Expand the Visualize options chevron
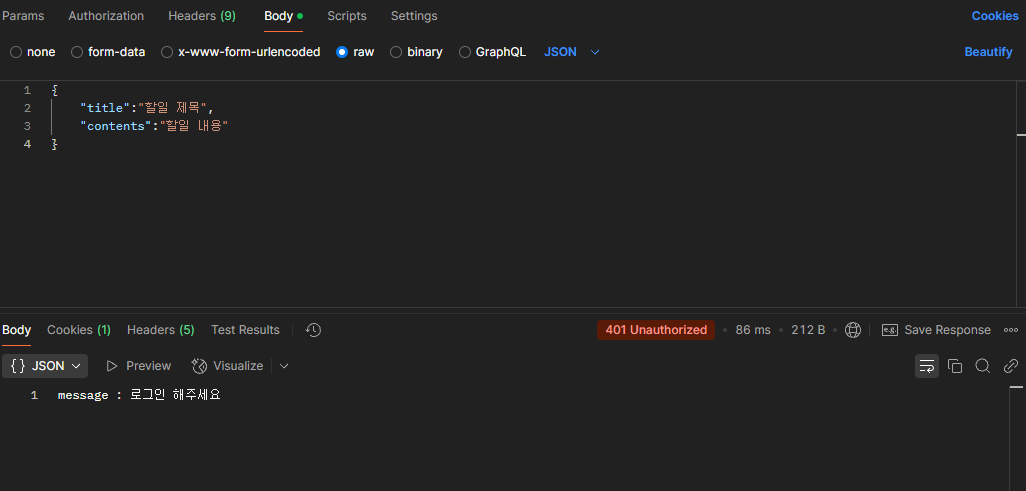This screenshot has height=491, width=1026. tap(284, 366)
